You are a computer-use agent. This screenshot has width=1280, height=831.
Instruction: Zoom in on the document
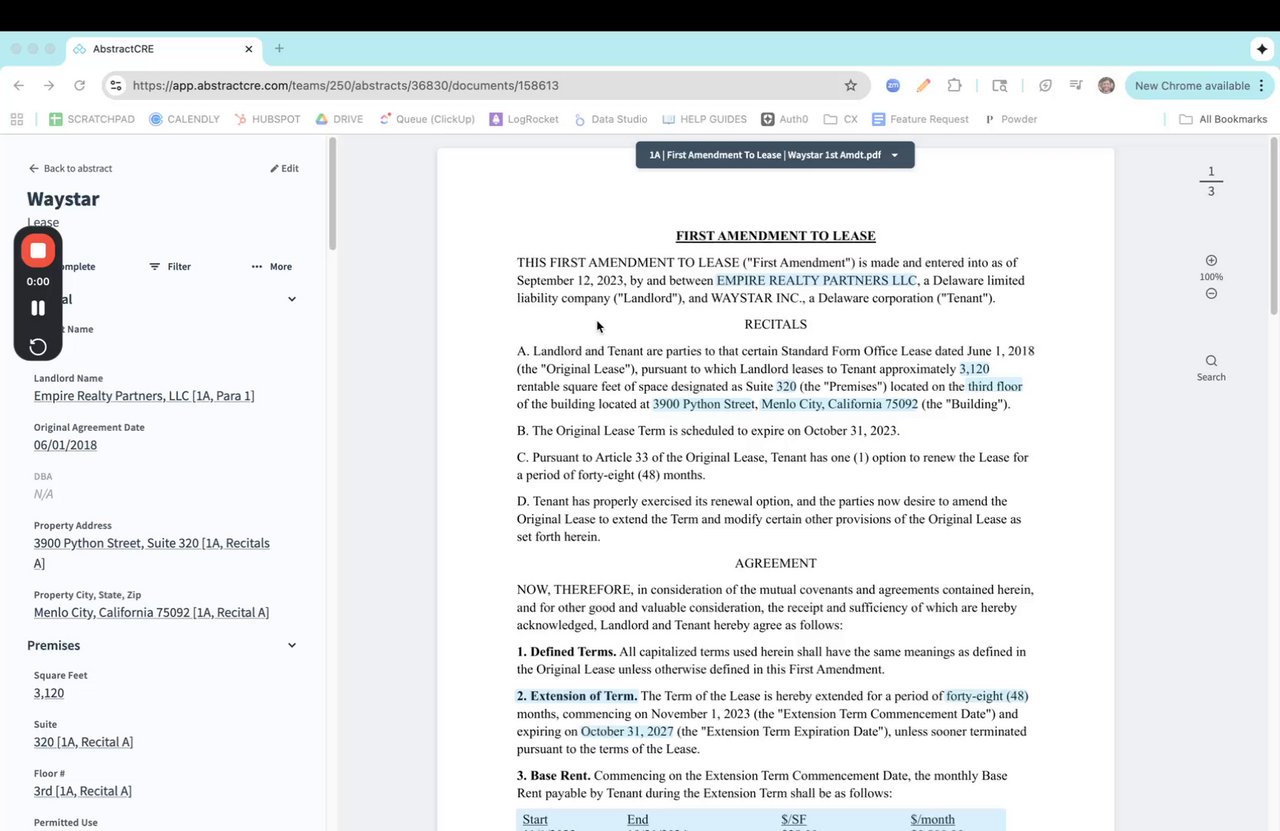pyautogui.click(x=1211, y=260)
